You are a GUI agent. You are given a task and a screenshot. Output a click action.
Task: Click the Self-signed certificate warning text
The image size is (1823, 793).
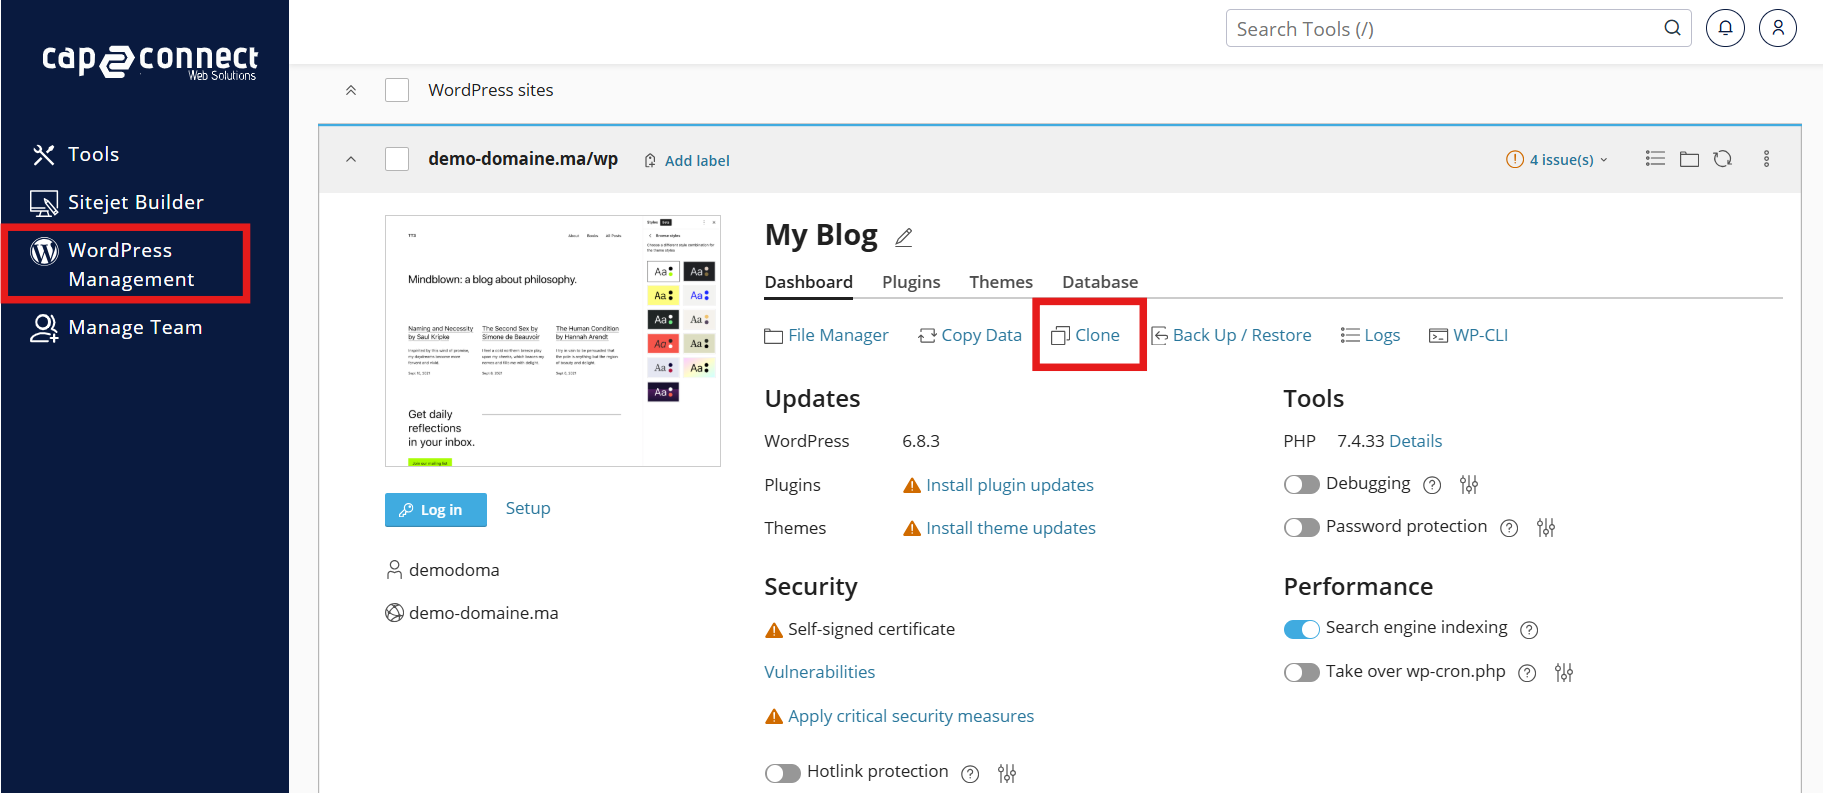tap(871, 629)
